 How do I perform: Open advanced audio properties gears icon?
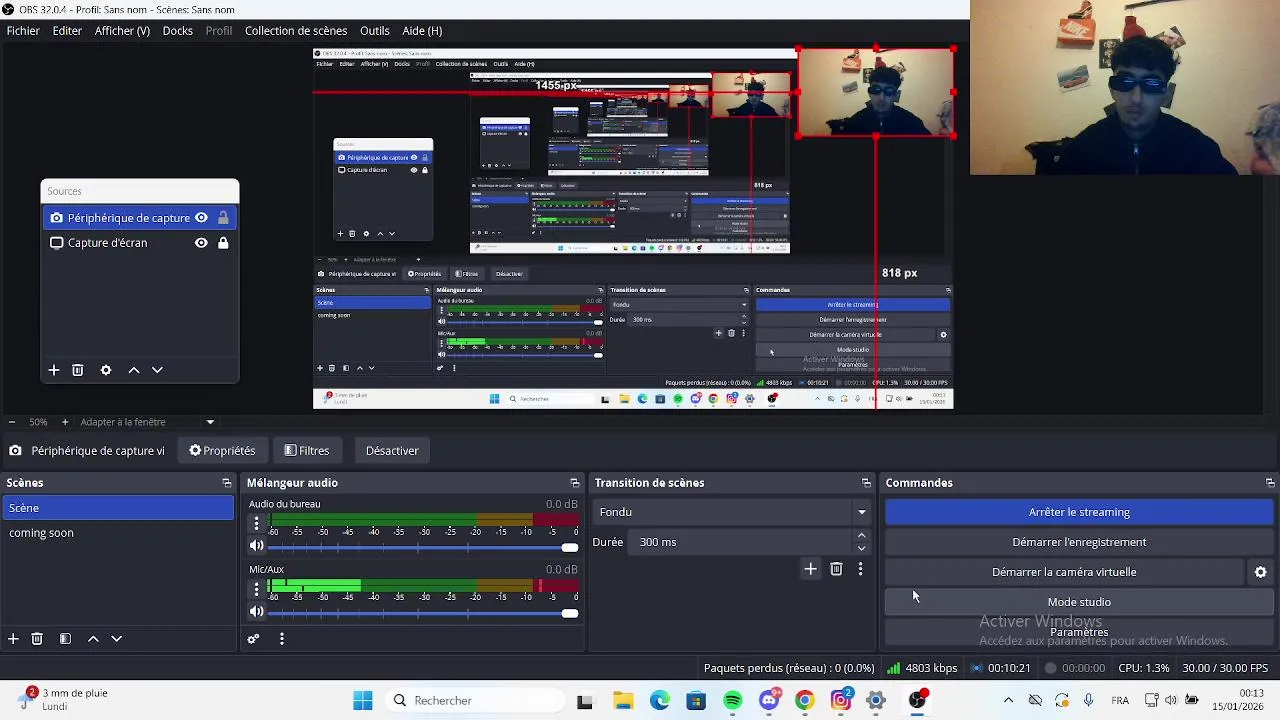(253, 639)
